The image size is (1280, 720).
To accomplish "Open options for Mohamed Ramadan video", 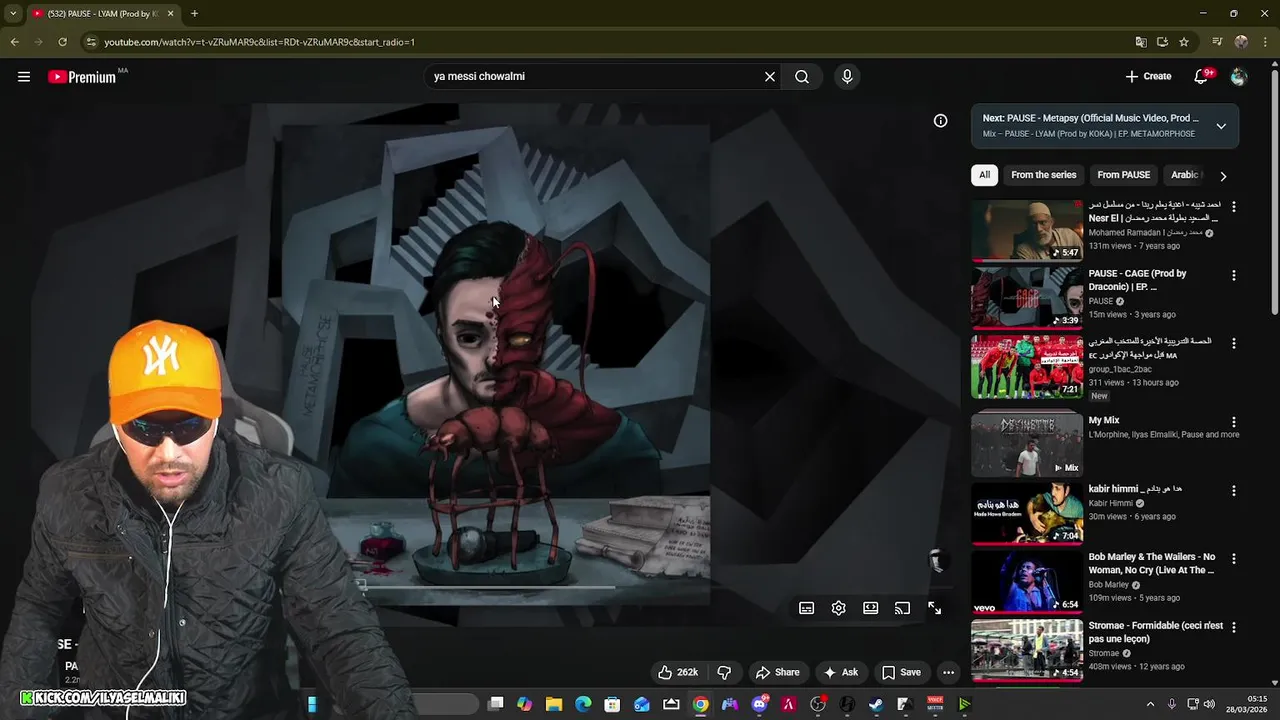I will coord(1233,207).
